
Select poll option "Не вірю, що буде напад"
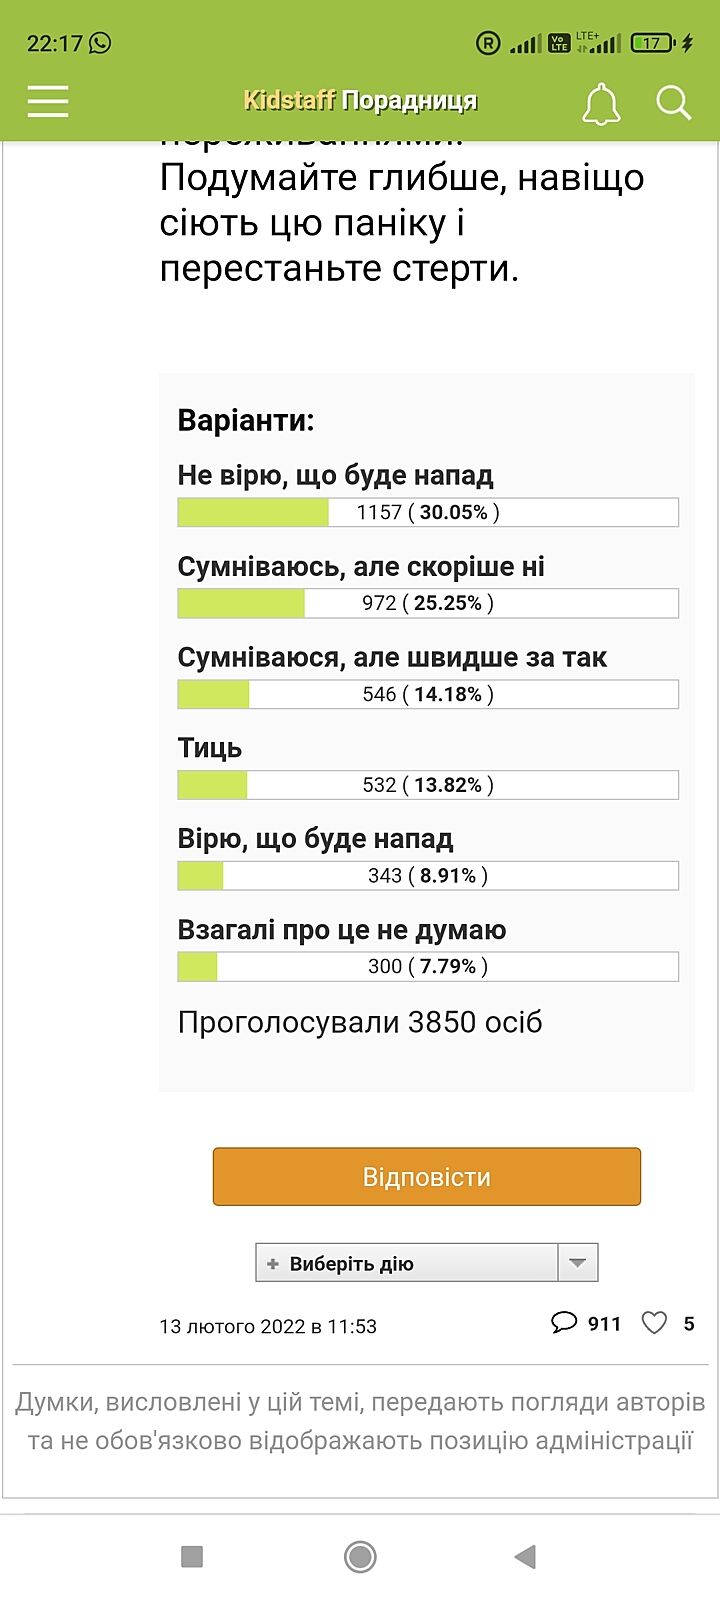coord(336,475)
